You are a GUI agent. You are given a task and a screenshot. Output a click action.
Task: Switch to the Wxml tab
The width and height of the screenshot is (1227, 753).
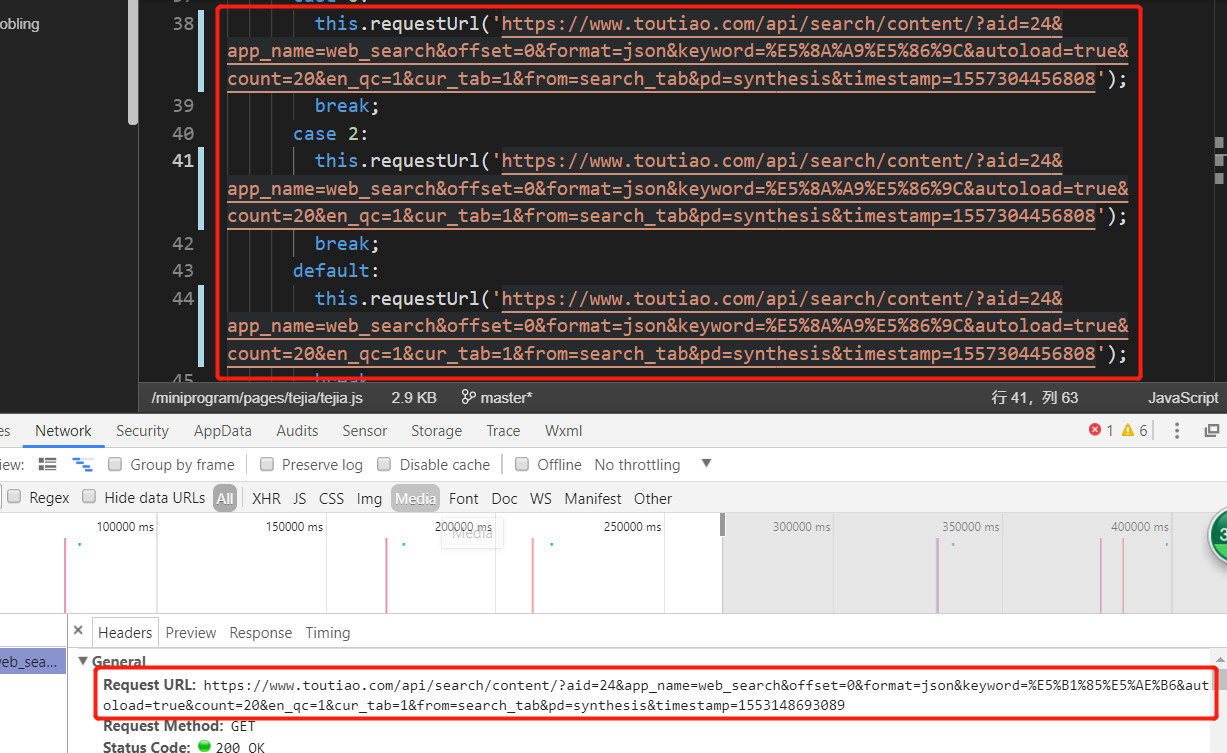click(x=564, y=431)
